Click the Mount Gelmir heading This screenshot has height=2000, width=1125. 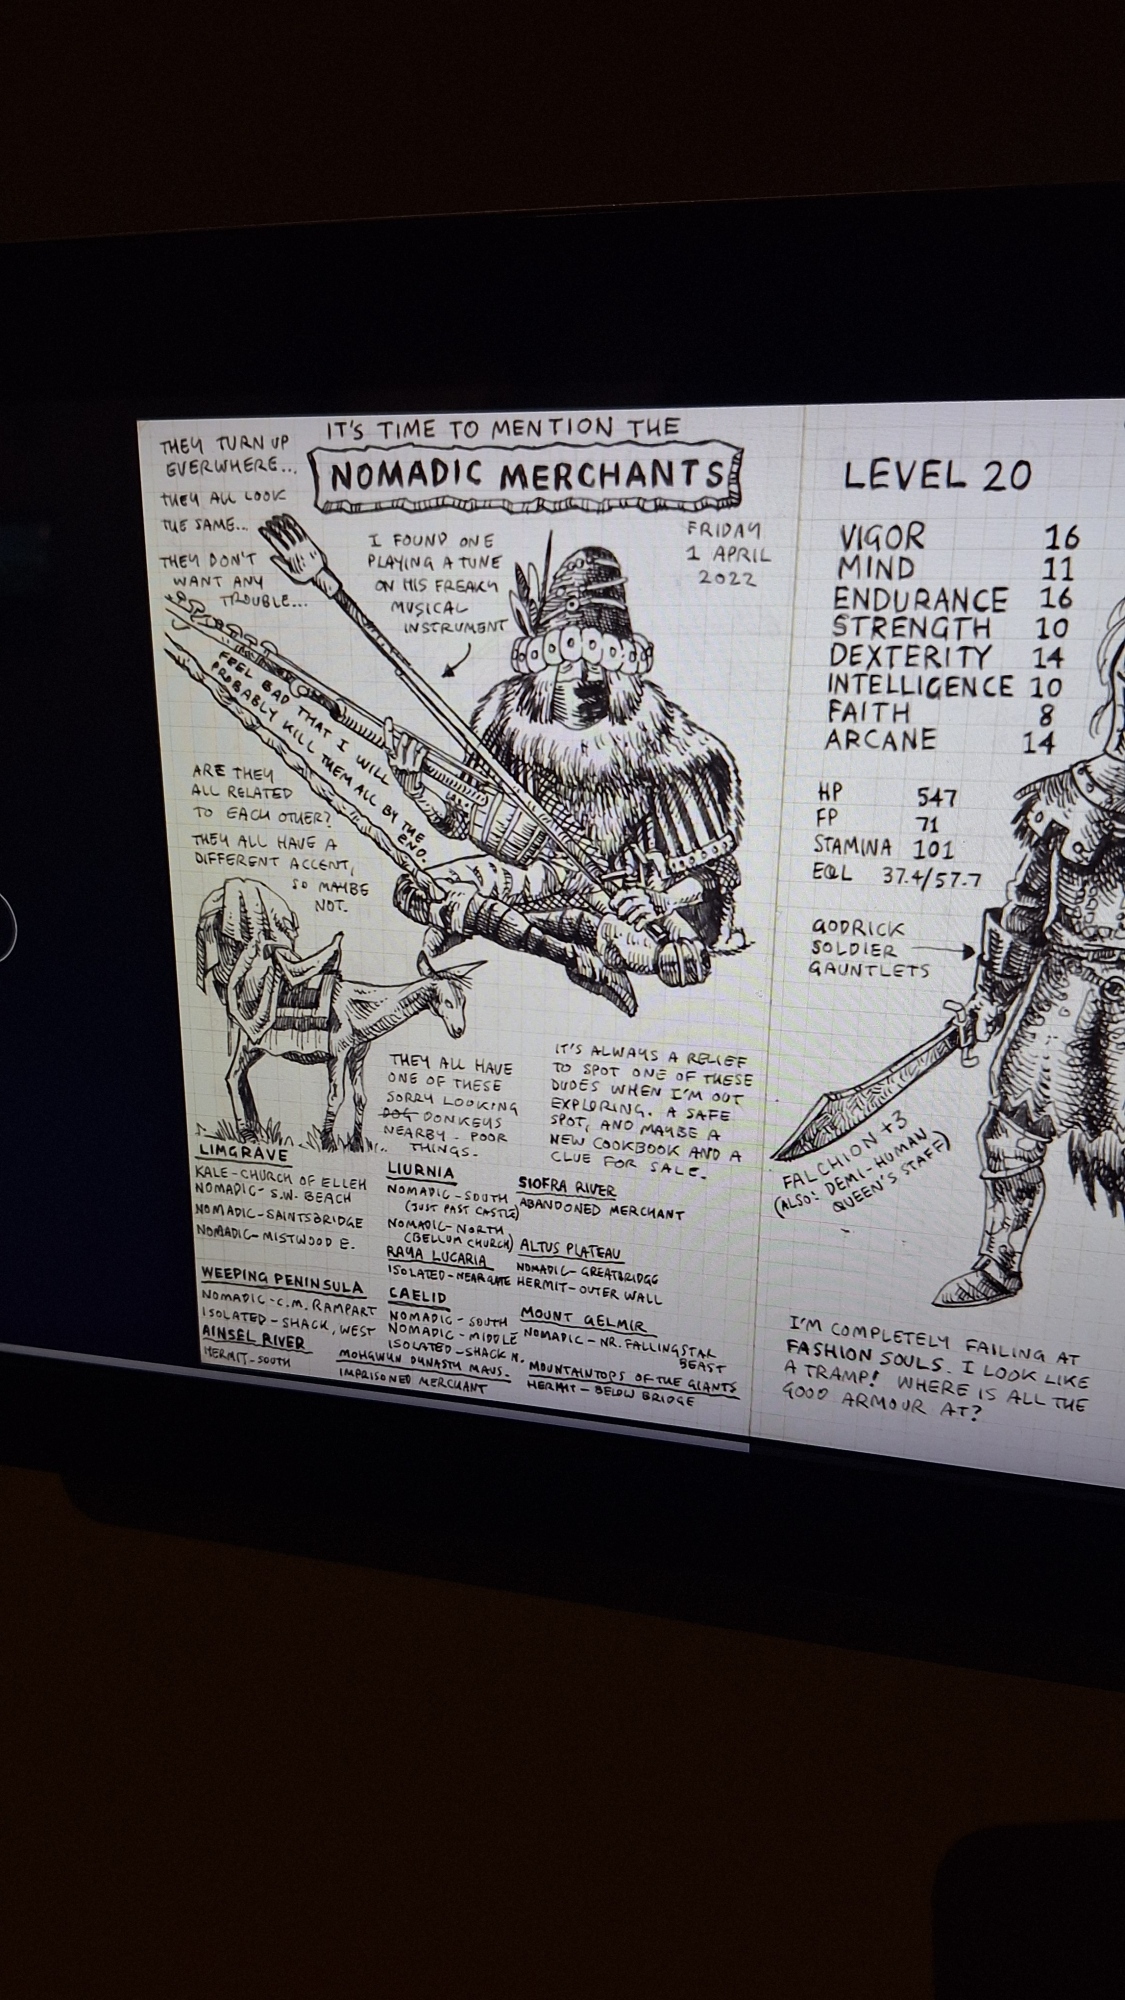584,1313
